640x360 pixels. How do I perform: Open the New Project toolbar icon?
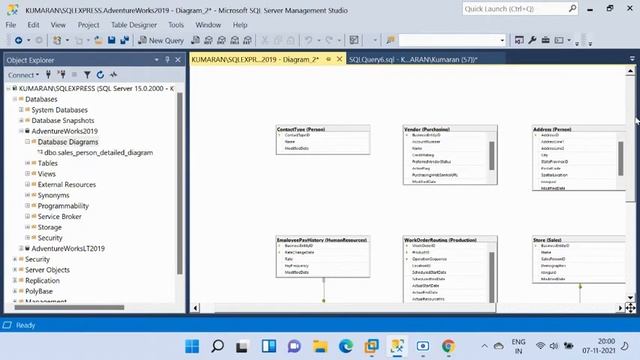pyautogui.click(x=57, y=40)
